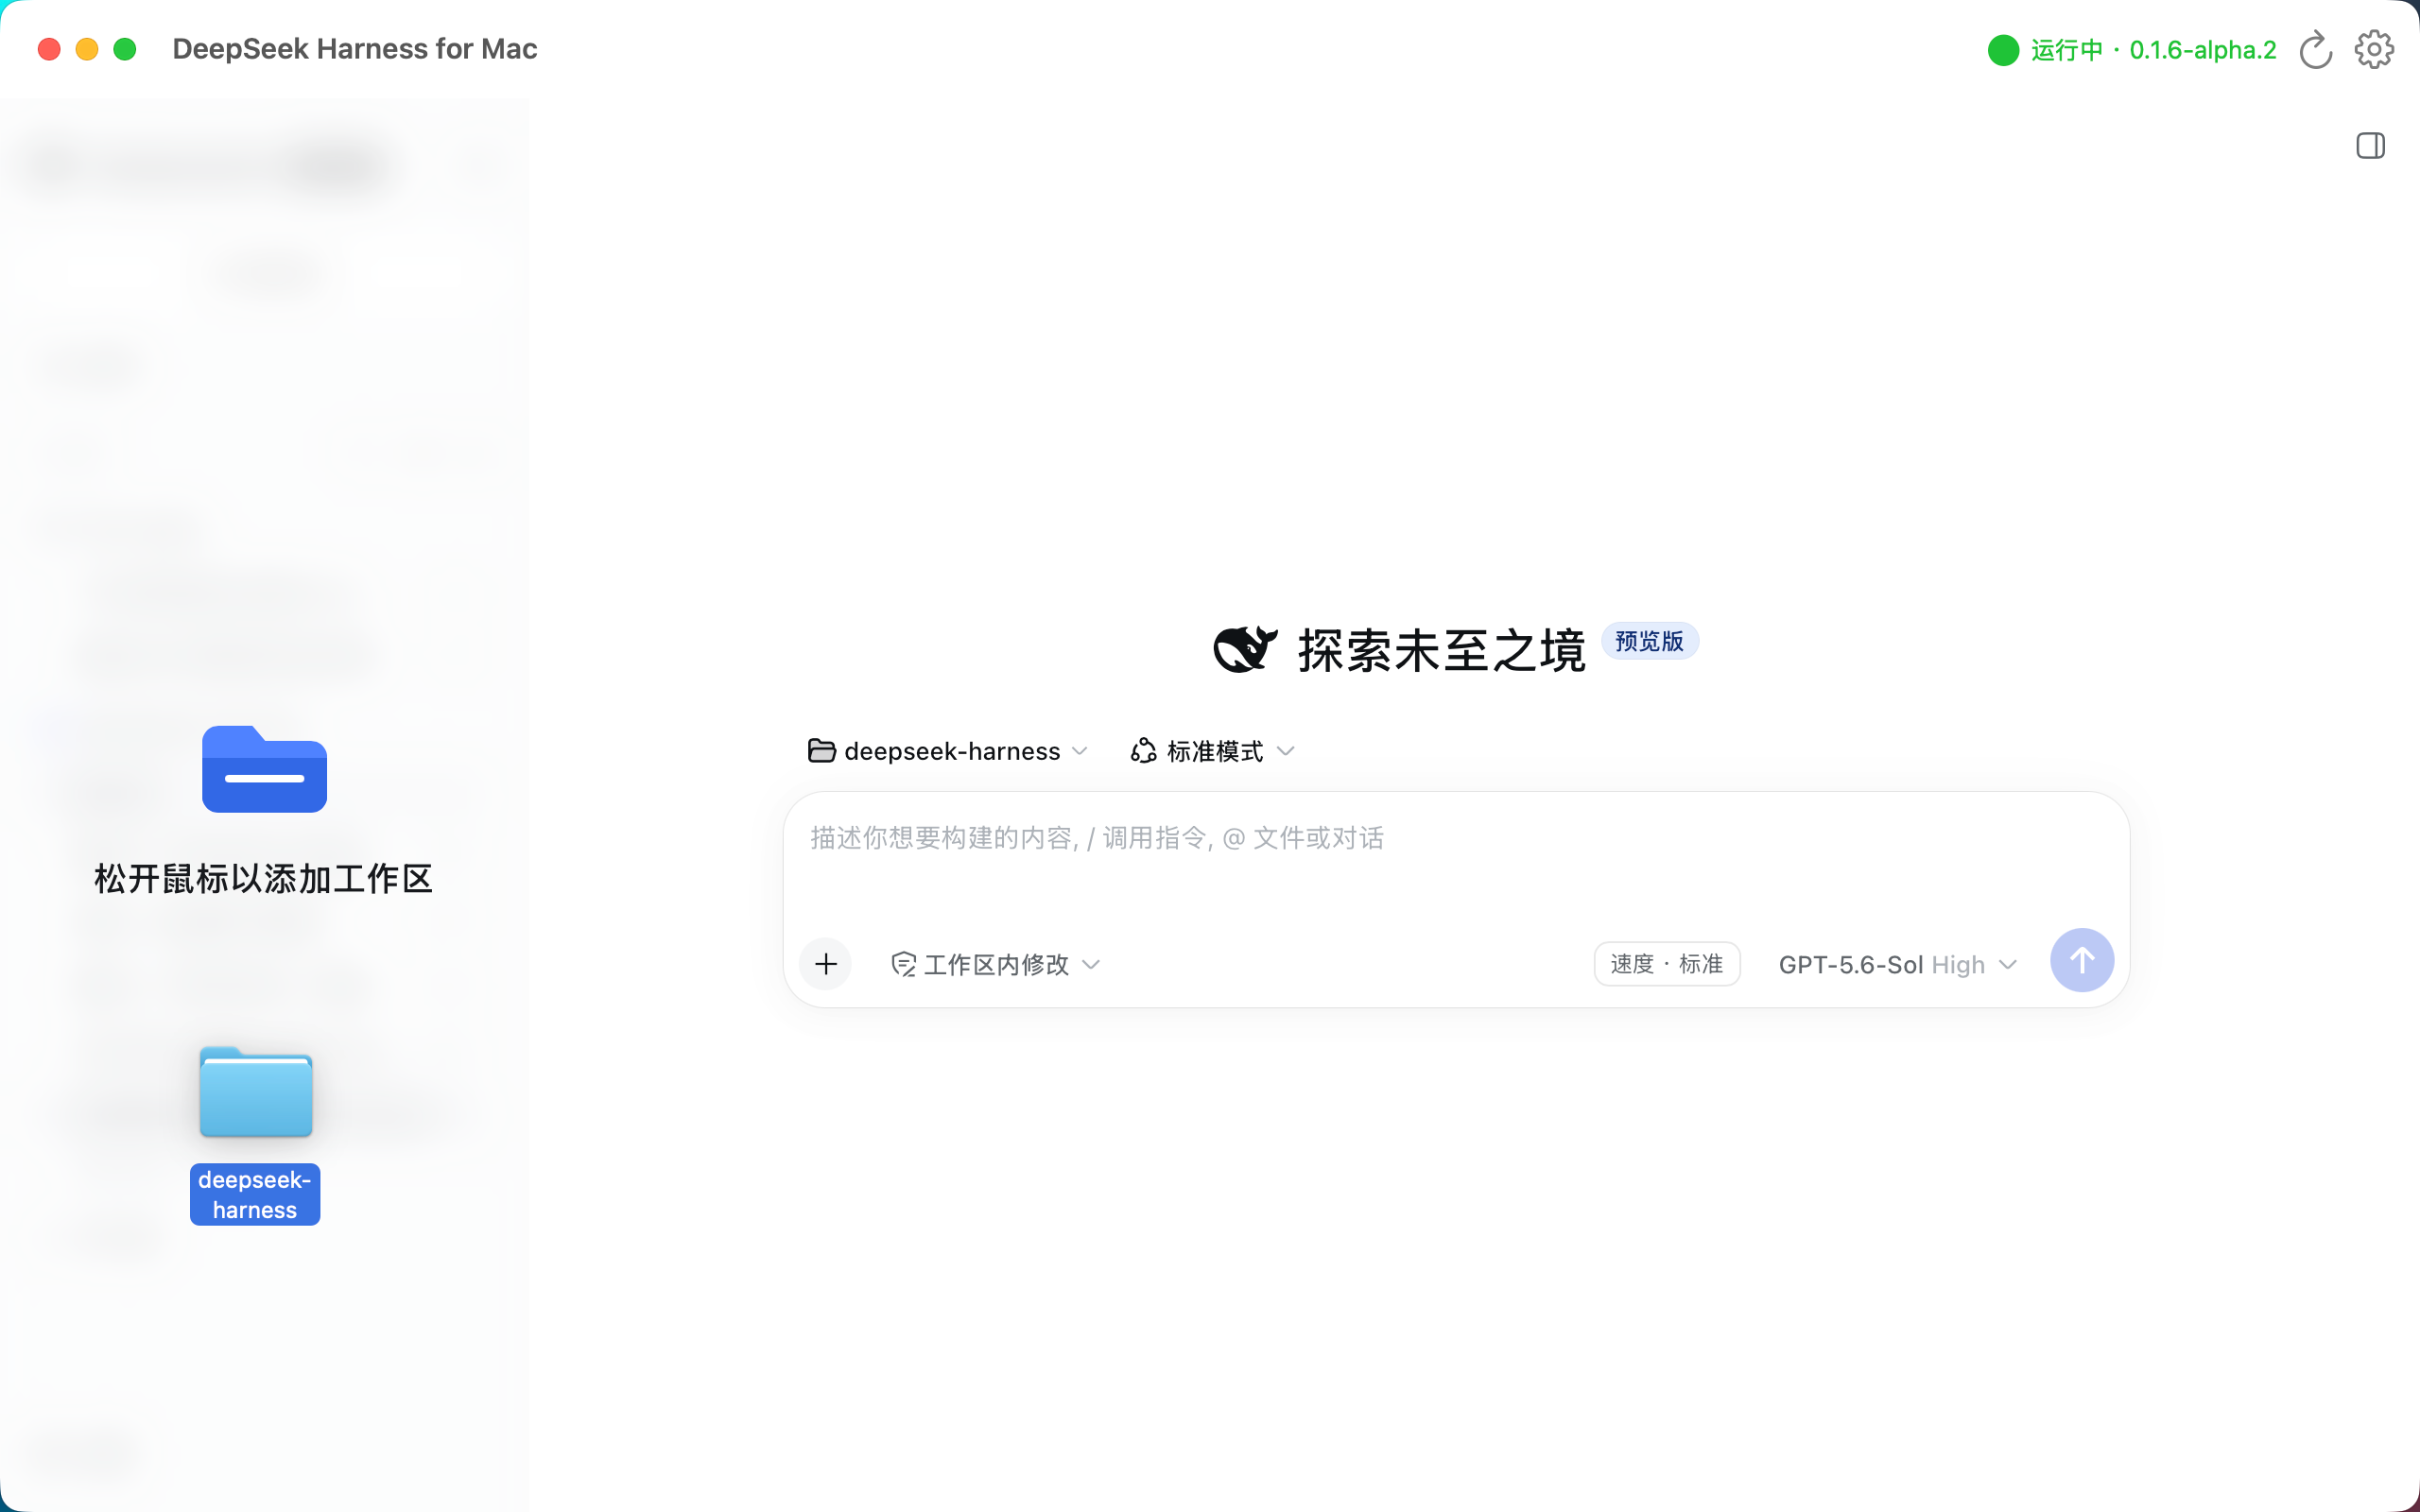Toggle the 速度 · 标准 speed button
Viewport: 2420px width, 1512px height.
pyautogui.click(x=1666, y=964)
